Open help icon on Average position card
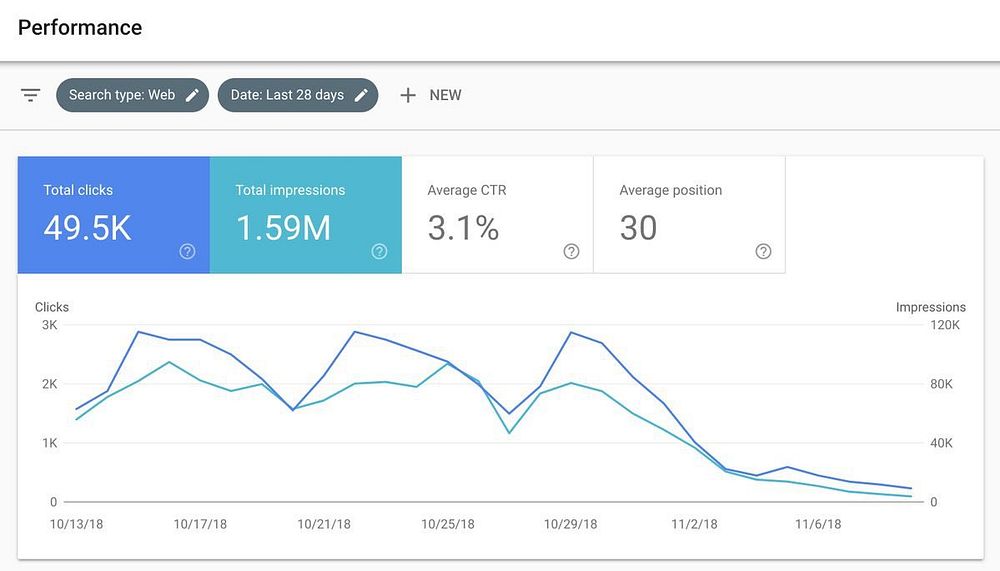1000x571 pixels. (x=763, y=251)
